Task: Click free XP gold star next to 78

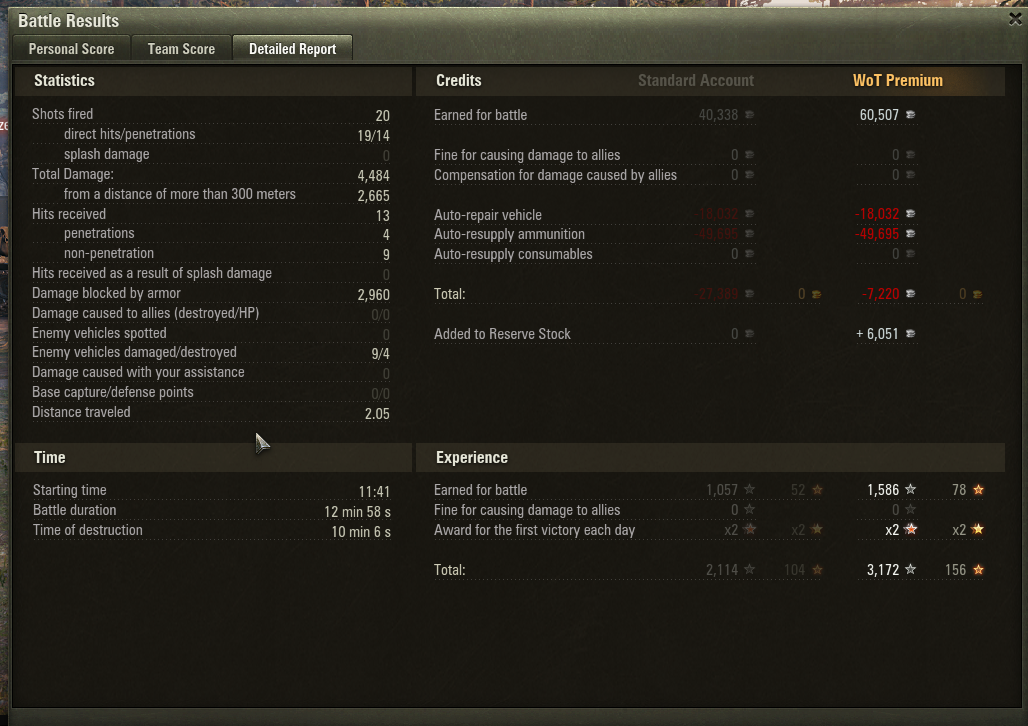Action: pyautogui.click(x=978, y=489)
